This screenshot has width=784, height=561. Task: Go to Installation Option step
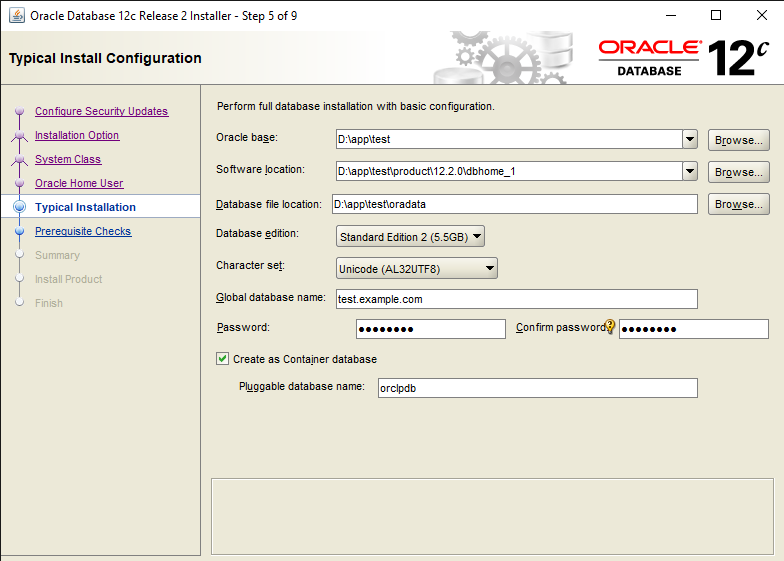coord(77,135)
